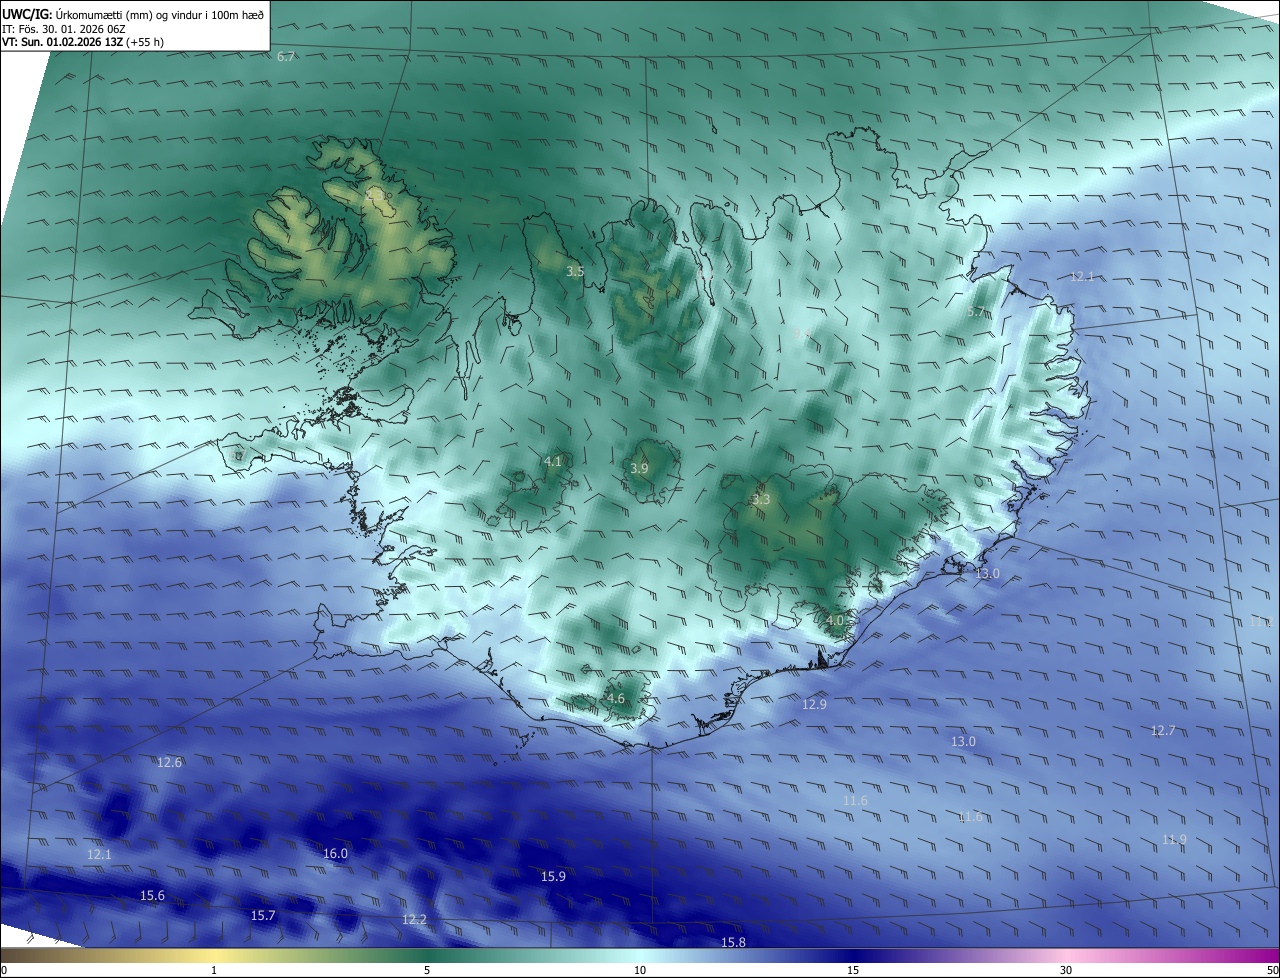Click the 15.7 value label over the sea
This screenshot has height=978, width=1280.
pyautogui.click(x=263, y=915)
